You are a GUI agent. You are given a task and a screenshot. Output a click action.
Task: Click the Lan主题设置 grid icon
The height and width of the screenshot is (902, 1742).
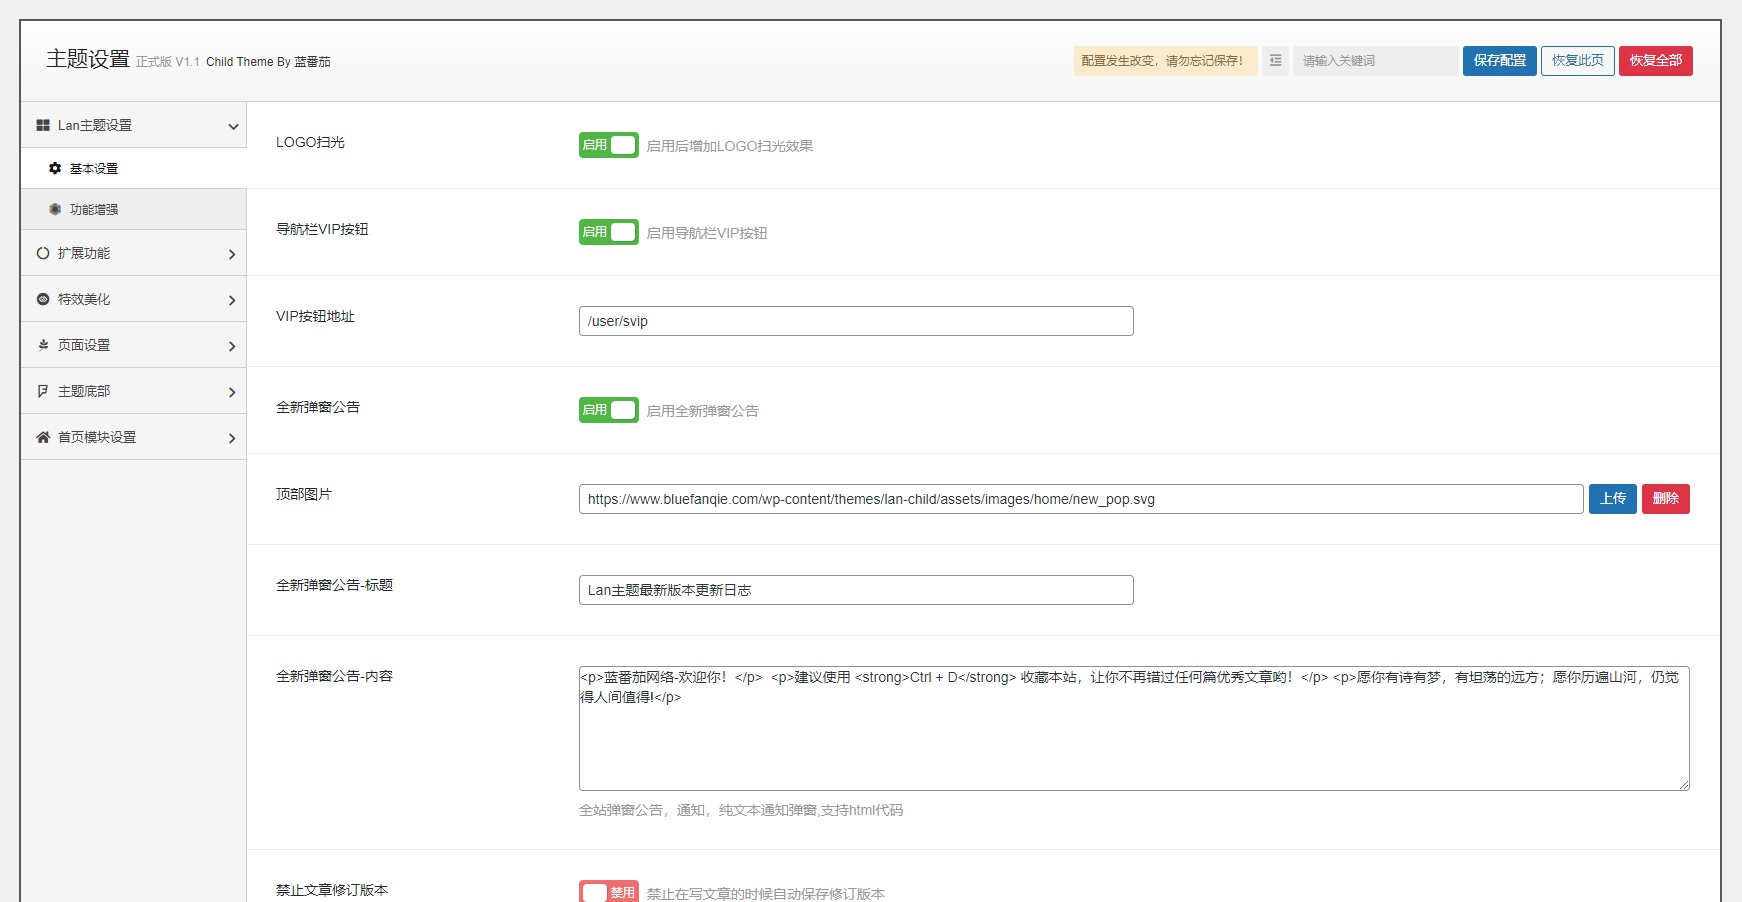(42, 124)
